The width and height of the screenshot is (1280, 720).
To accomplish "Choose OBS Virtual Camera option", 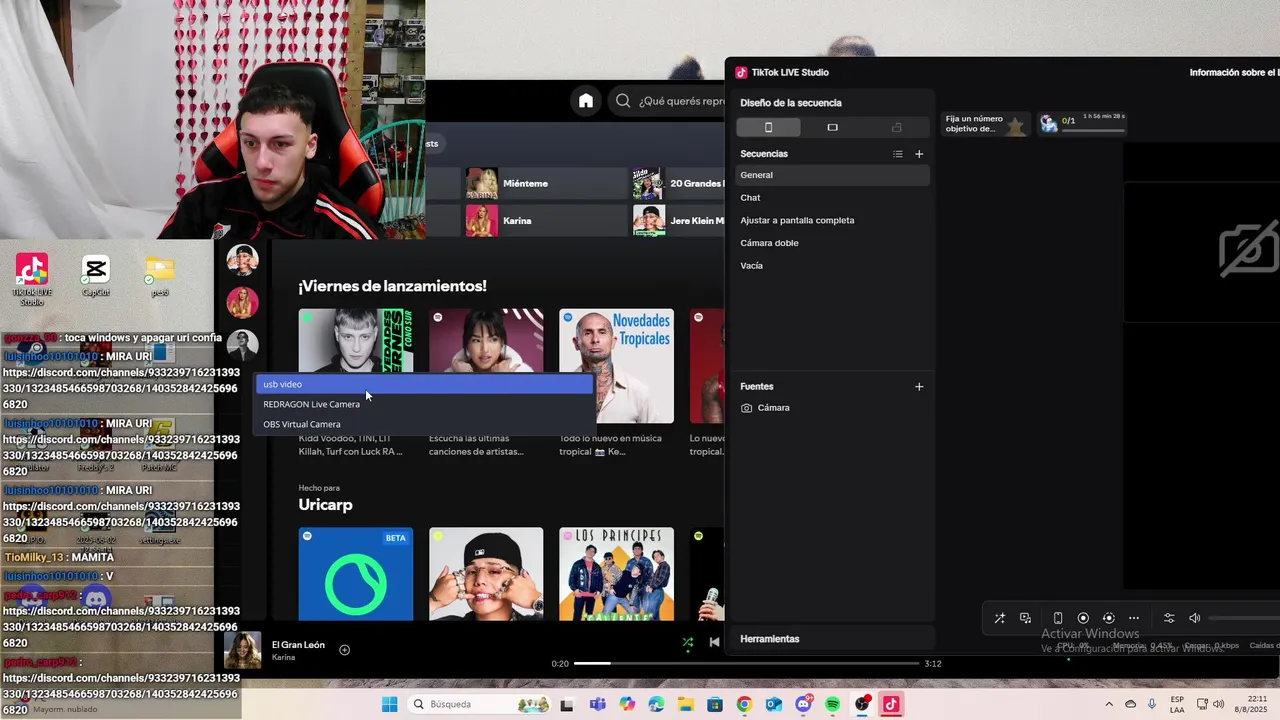I will point(425,424).
